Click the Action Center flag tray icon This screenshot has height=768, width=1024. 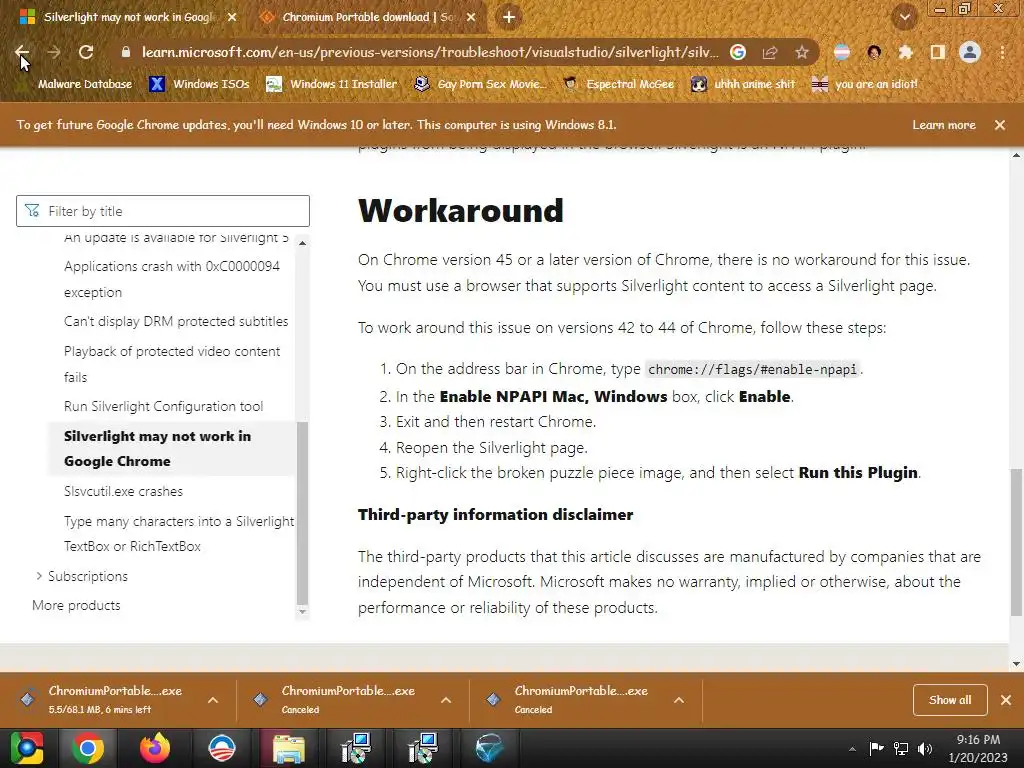tap(876, 749)
